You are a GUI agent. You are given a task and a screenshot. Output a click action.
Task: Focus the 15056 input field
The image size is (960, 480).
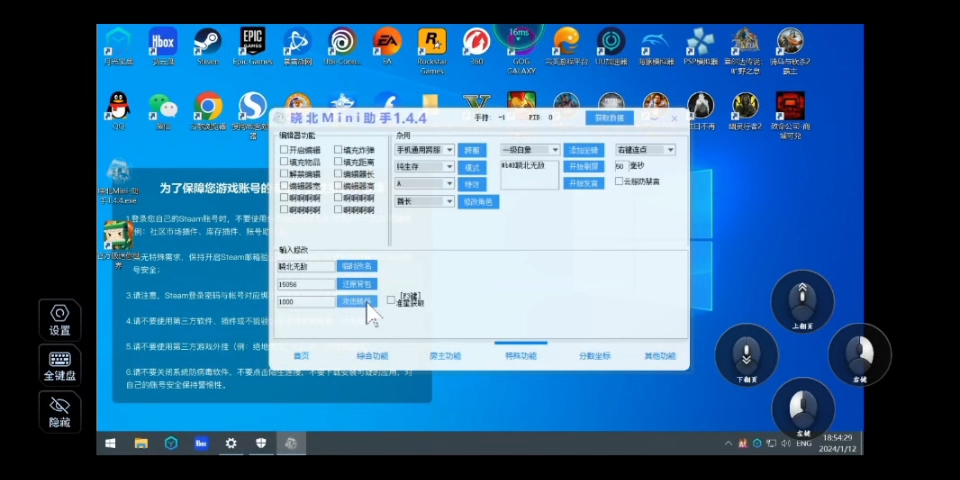click(306, 284)
